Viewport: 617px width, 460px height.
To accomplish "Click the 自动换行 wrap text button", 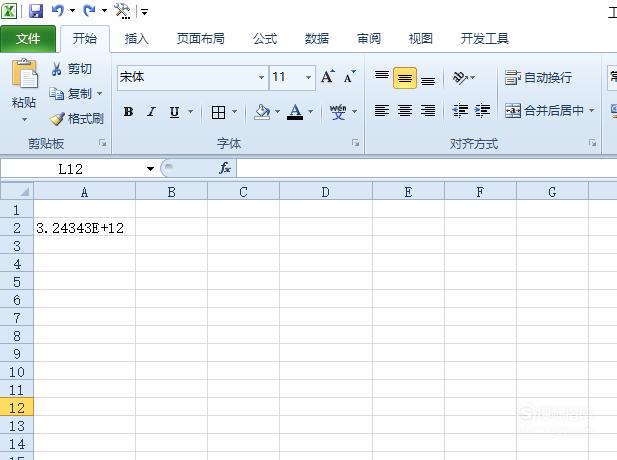I will [538, 78].
